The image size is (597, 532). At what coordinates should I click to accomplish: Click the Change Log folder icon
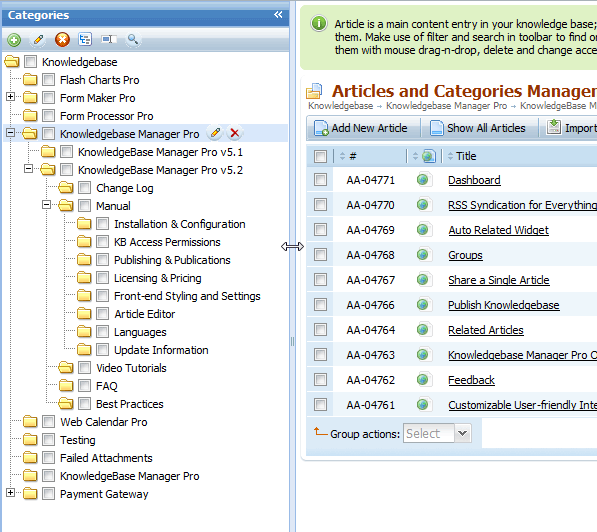click(x=66, y=187)
